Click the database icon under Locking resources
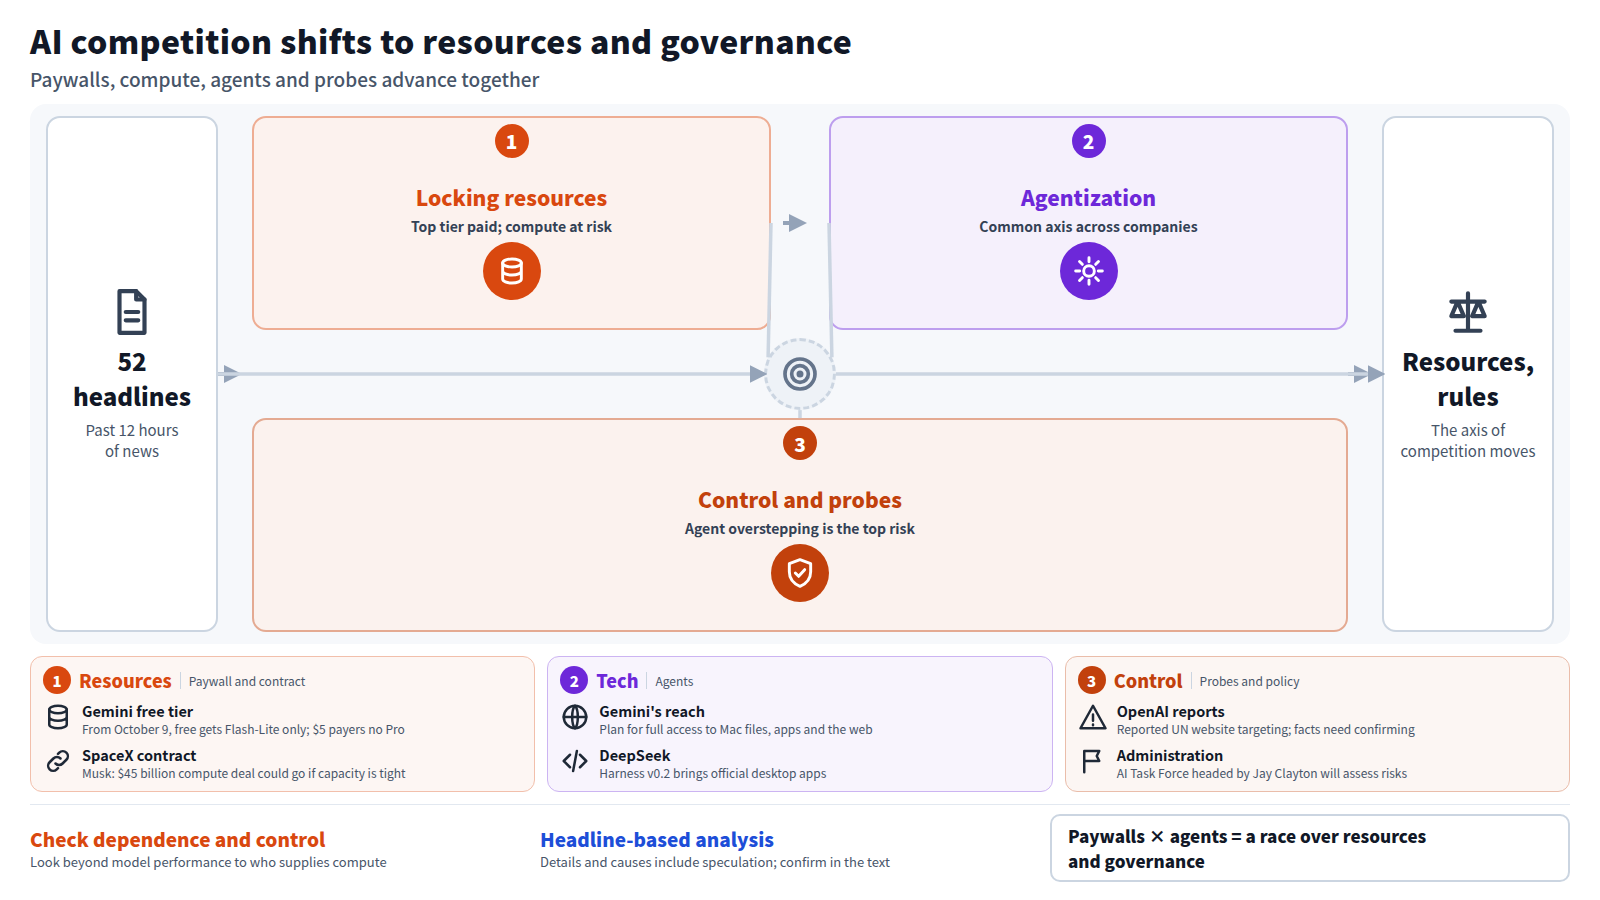Image resolution: width=1600 pixels, height=900 pixels. click(512, 271)
